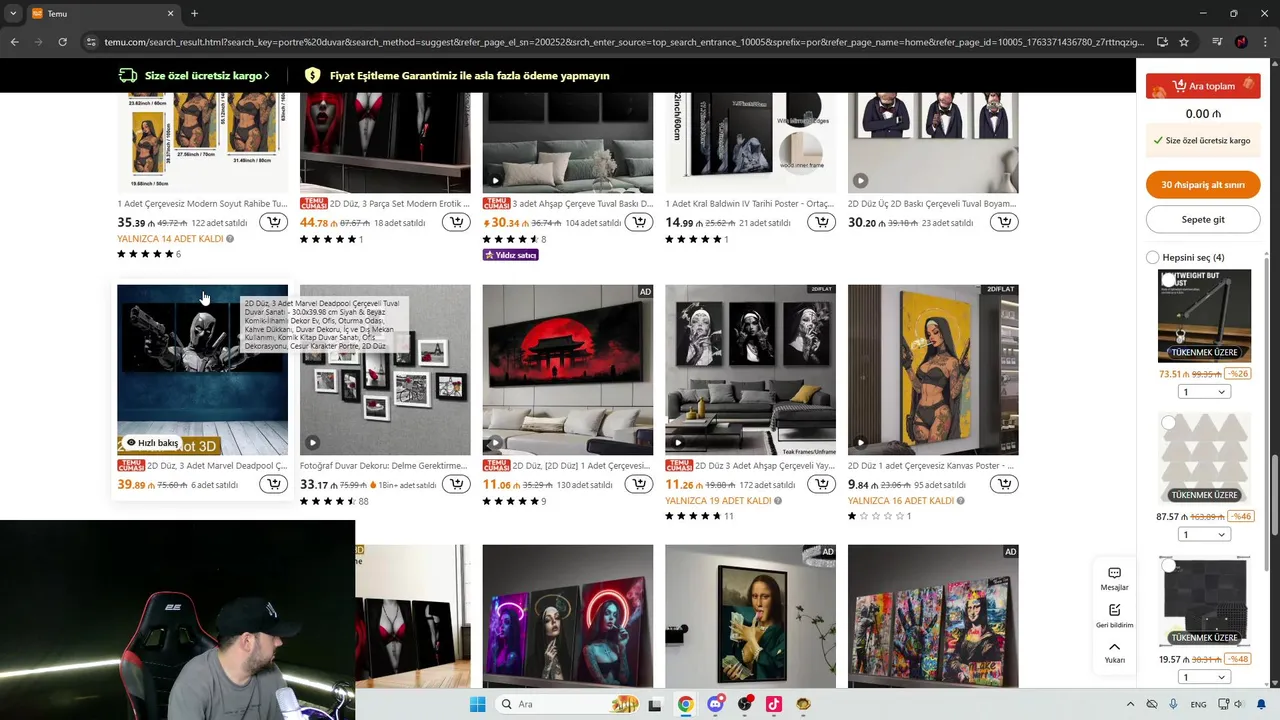Open the colorful graffiti Mona Lisa thumbnail
Screen dimensions: 1280x720
coord(933,616)
